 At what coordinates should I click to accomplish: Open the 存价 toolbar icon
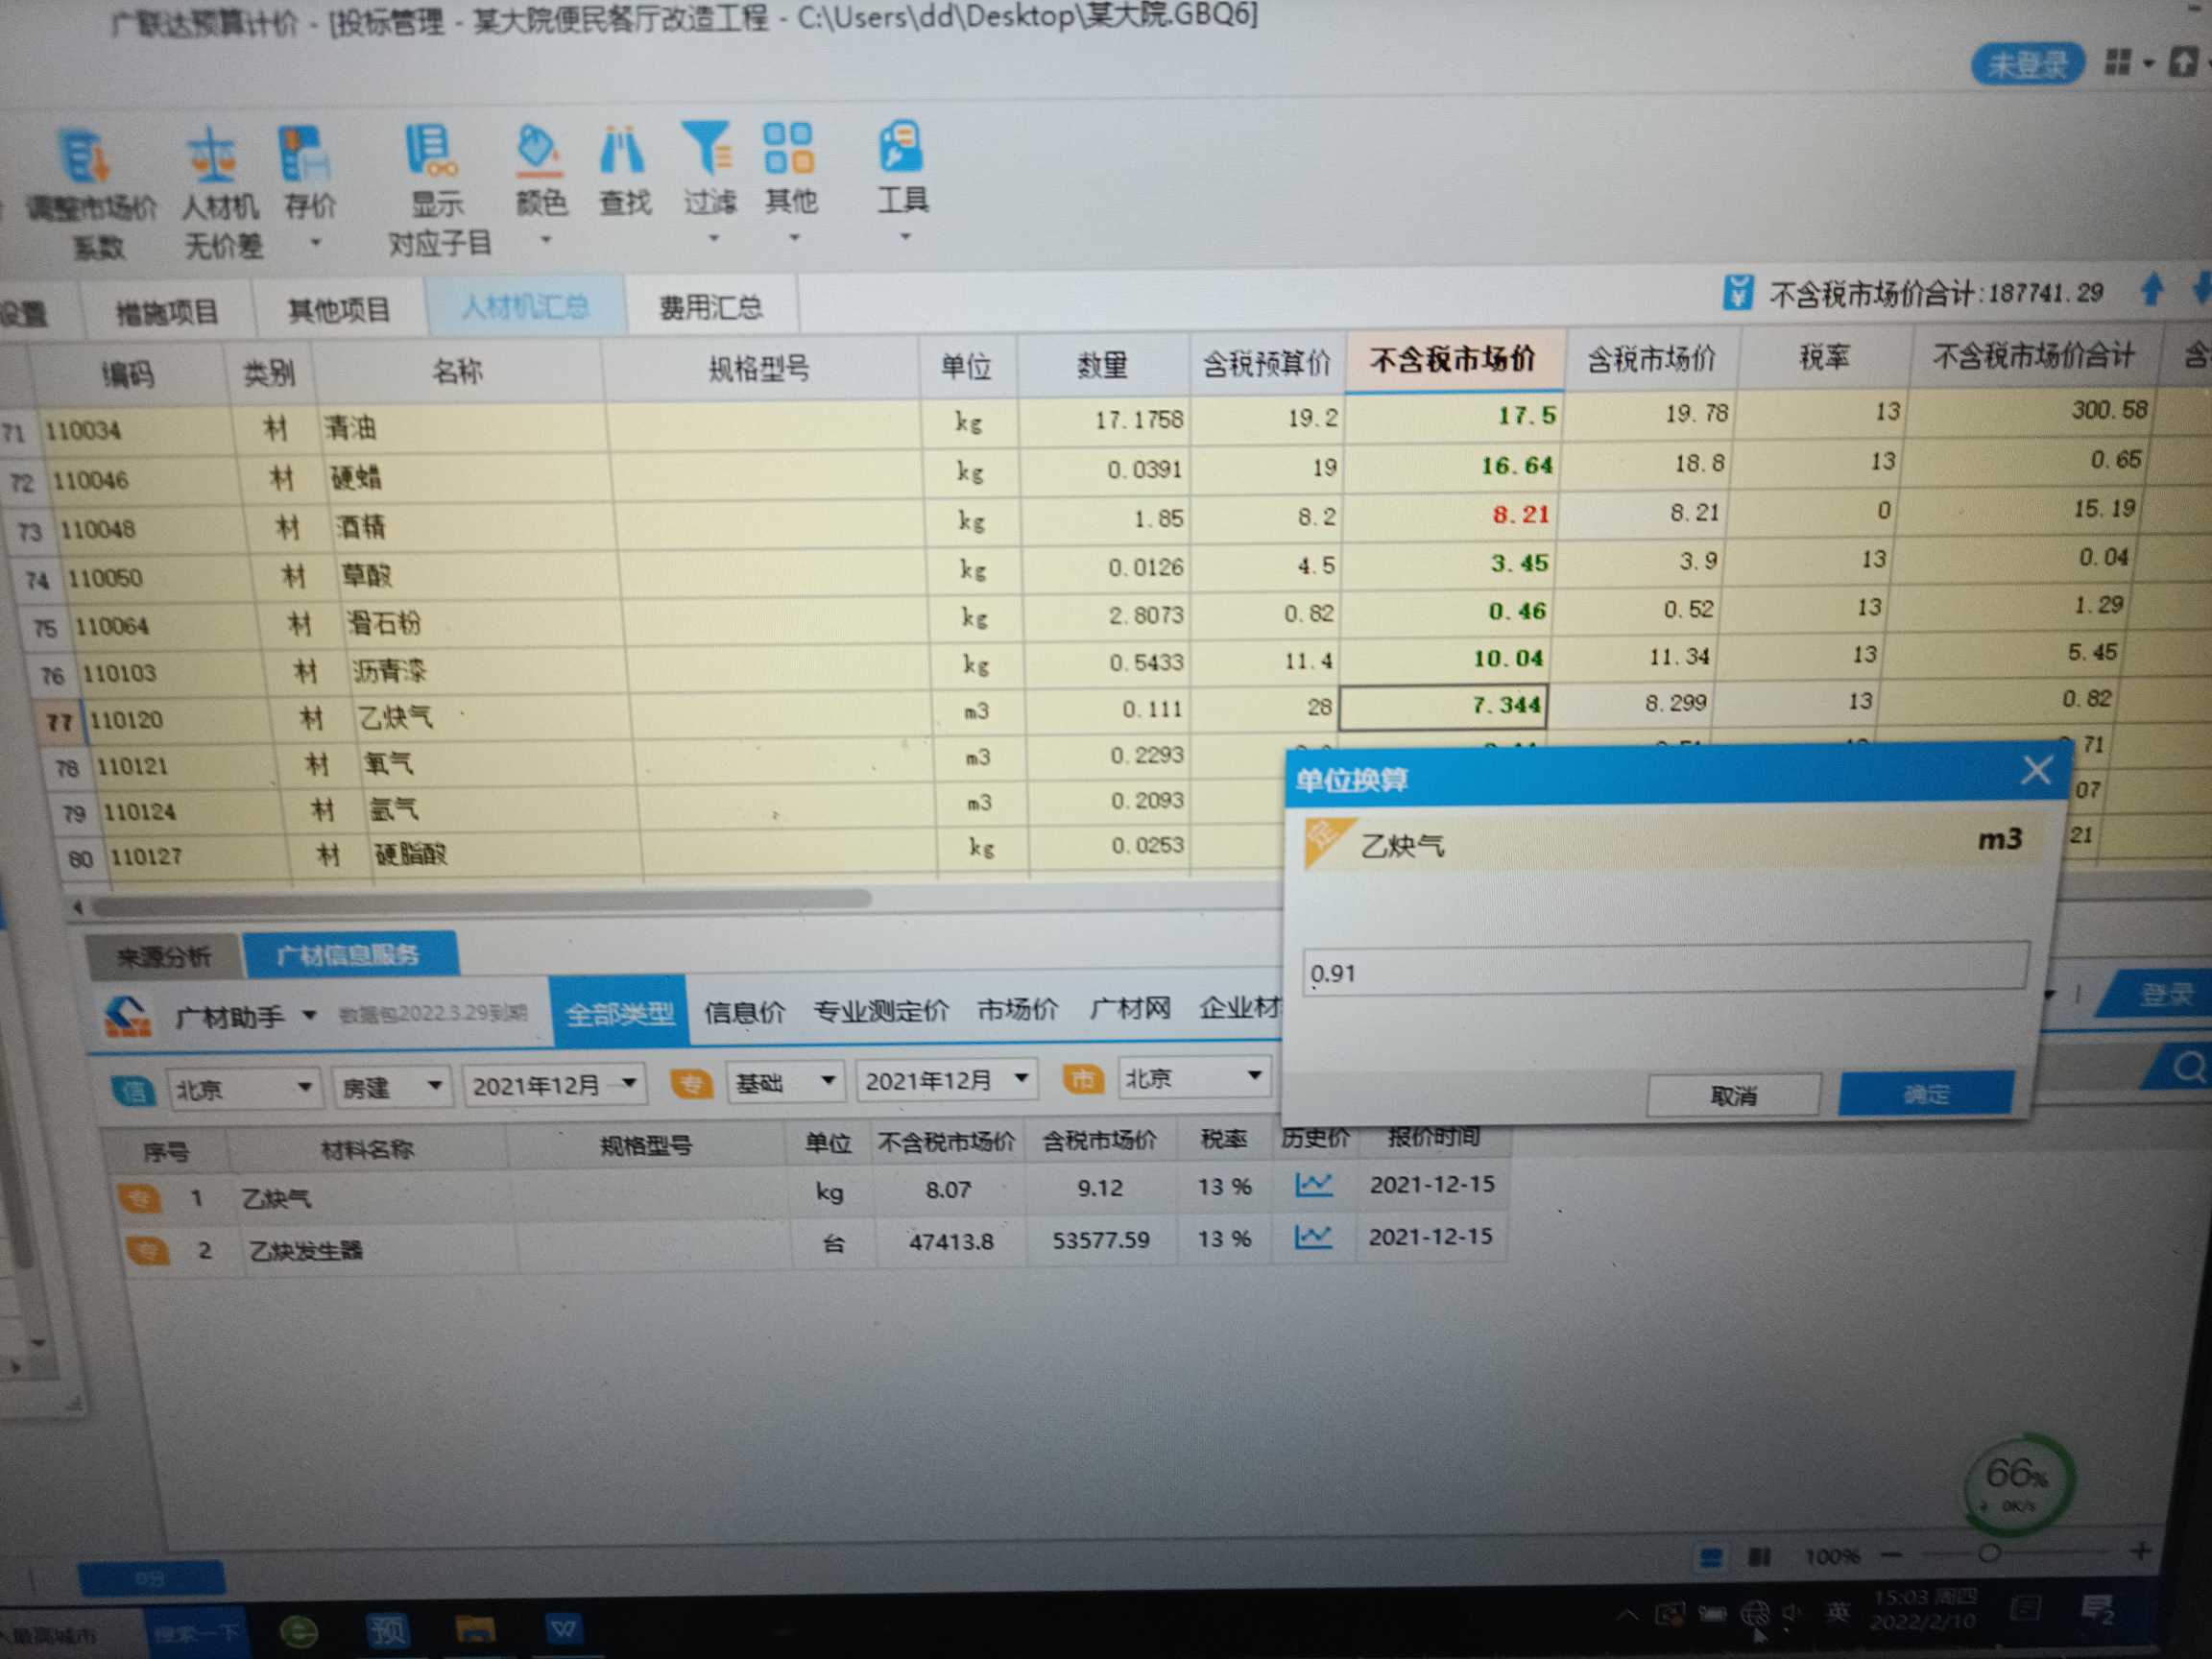[x=303, y=154]
